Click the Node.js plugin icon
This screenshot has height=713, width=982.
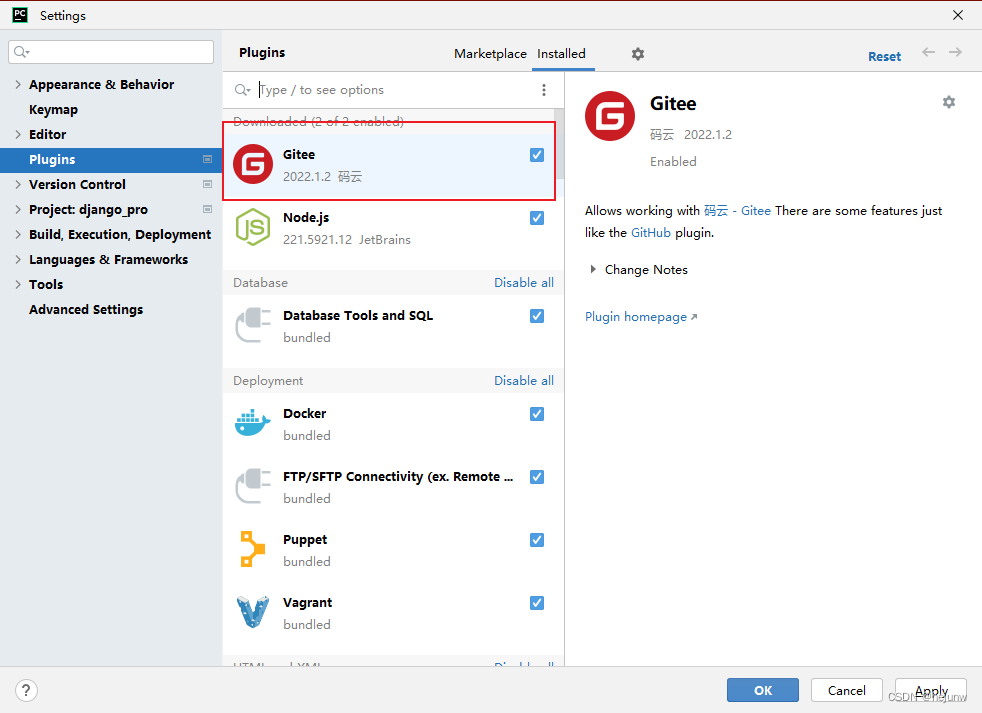click(x=253, y=227)
